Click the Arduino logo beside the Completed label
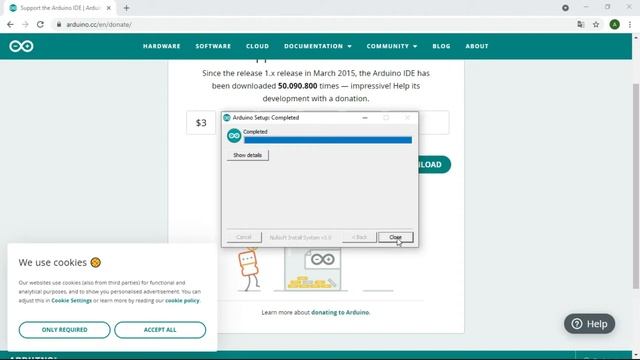Viewport: 640px width, 360px height. coord(234,136)
